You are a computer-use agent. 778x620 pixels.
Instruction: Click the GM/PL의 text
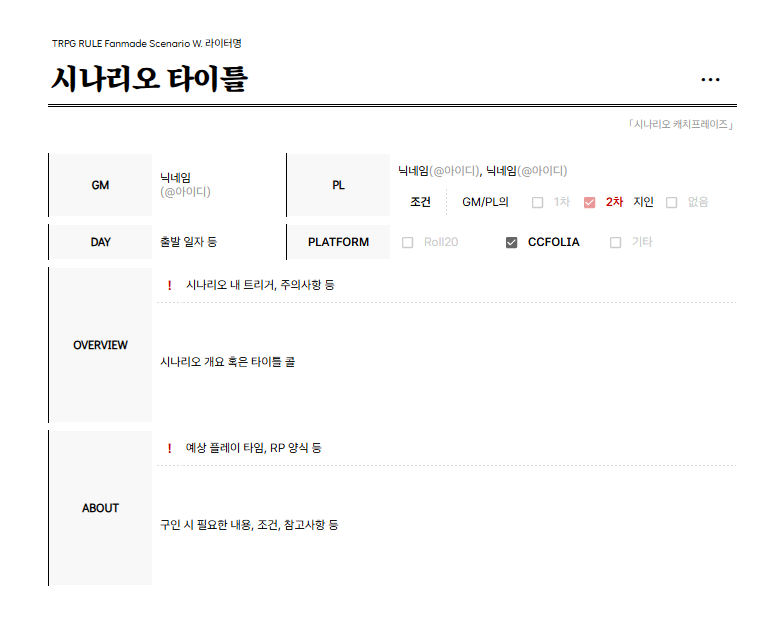click(485, 202)
